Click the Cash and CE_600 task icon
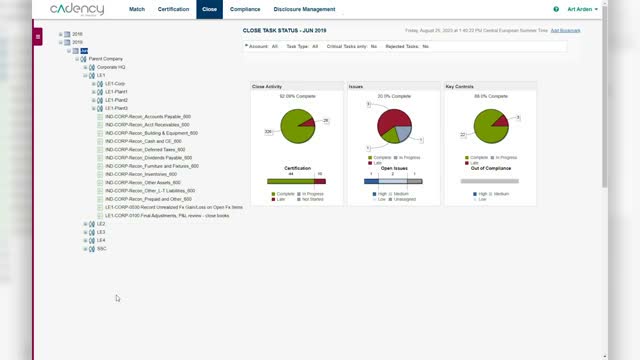The height and width of the screenshot is (360, 640). 100,141
